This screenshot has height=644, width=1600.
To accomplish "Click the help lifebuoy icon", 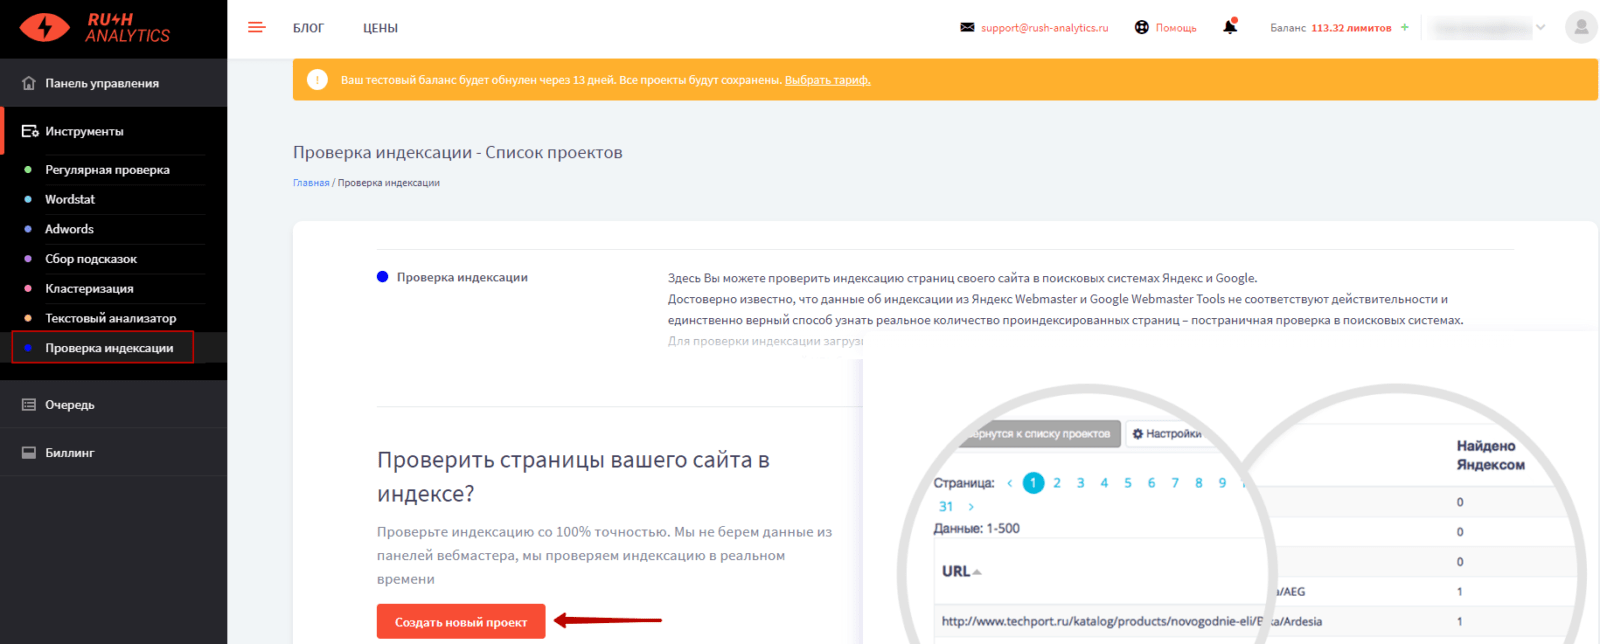I will click(1142, 28).
